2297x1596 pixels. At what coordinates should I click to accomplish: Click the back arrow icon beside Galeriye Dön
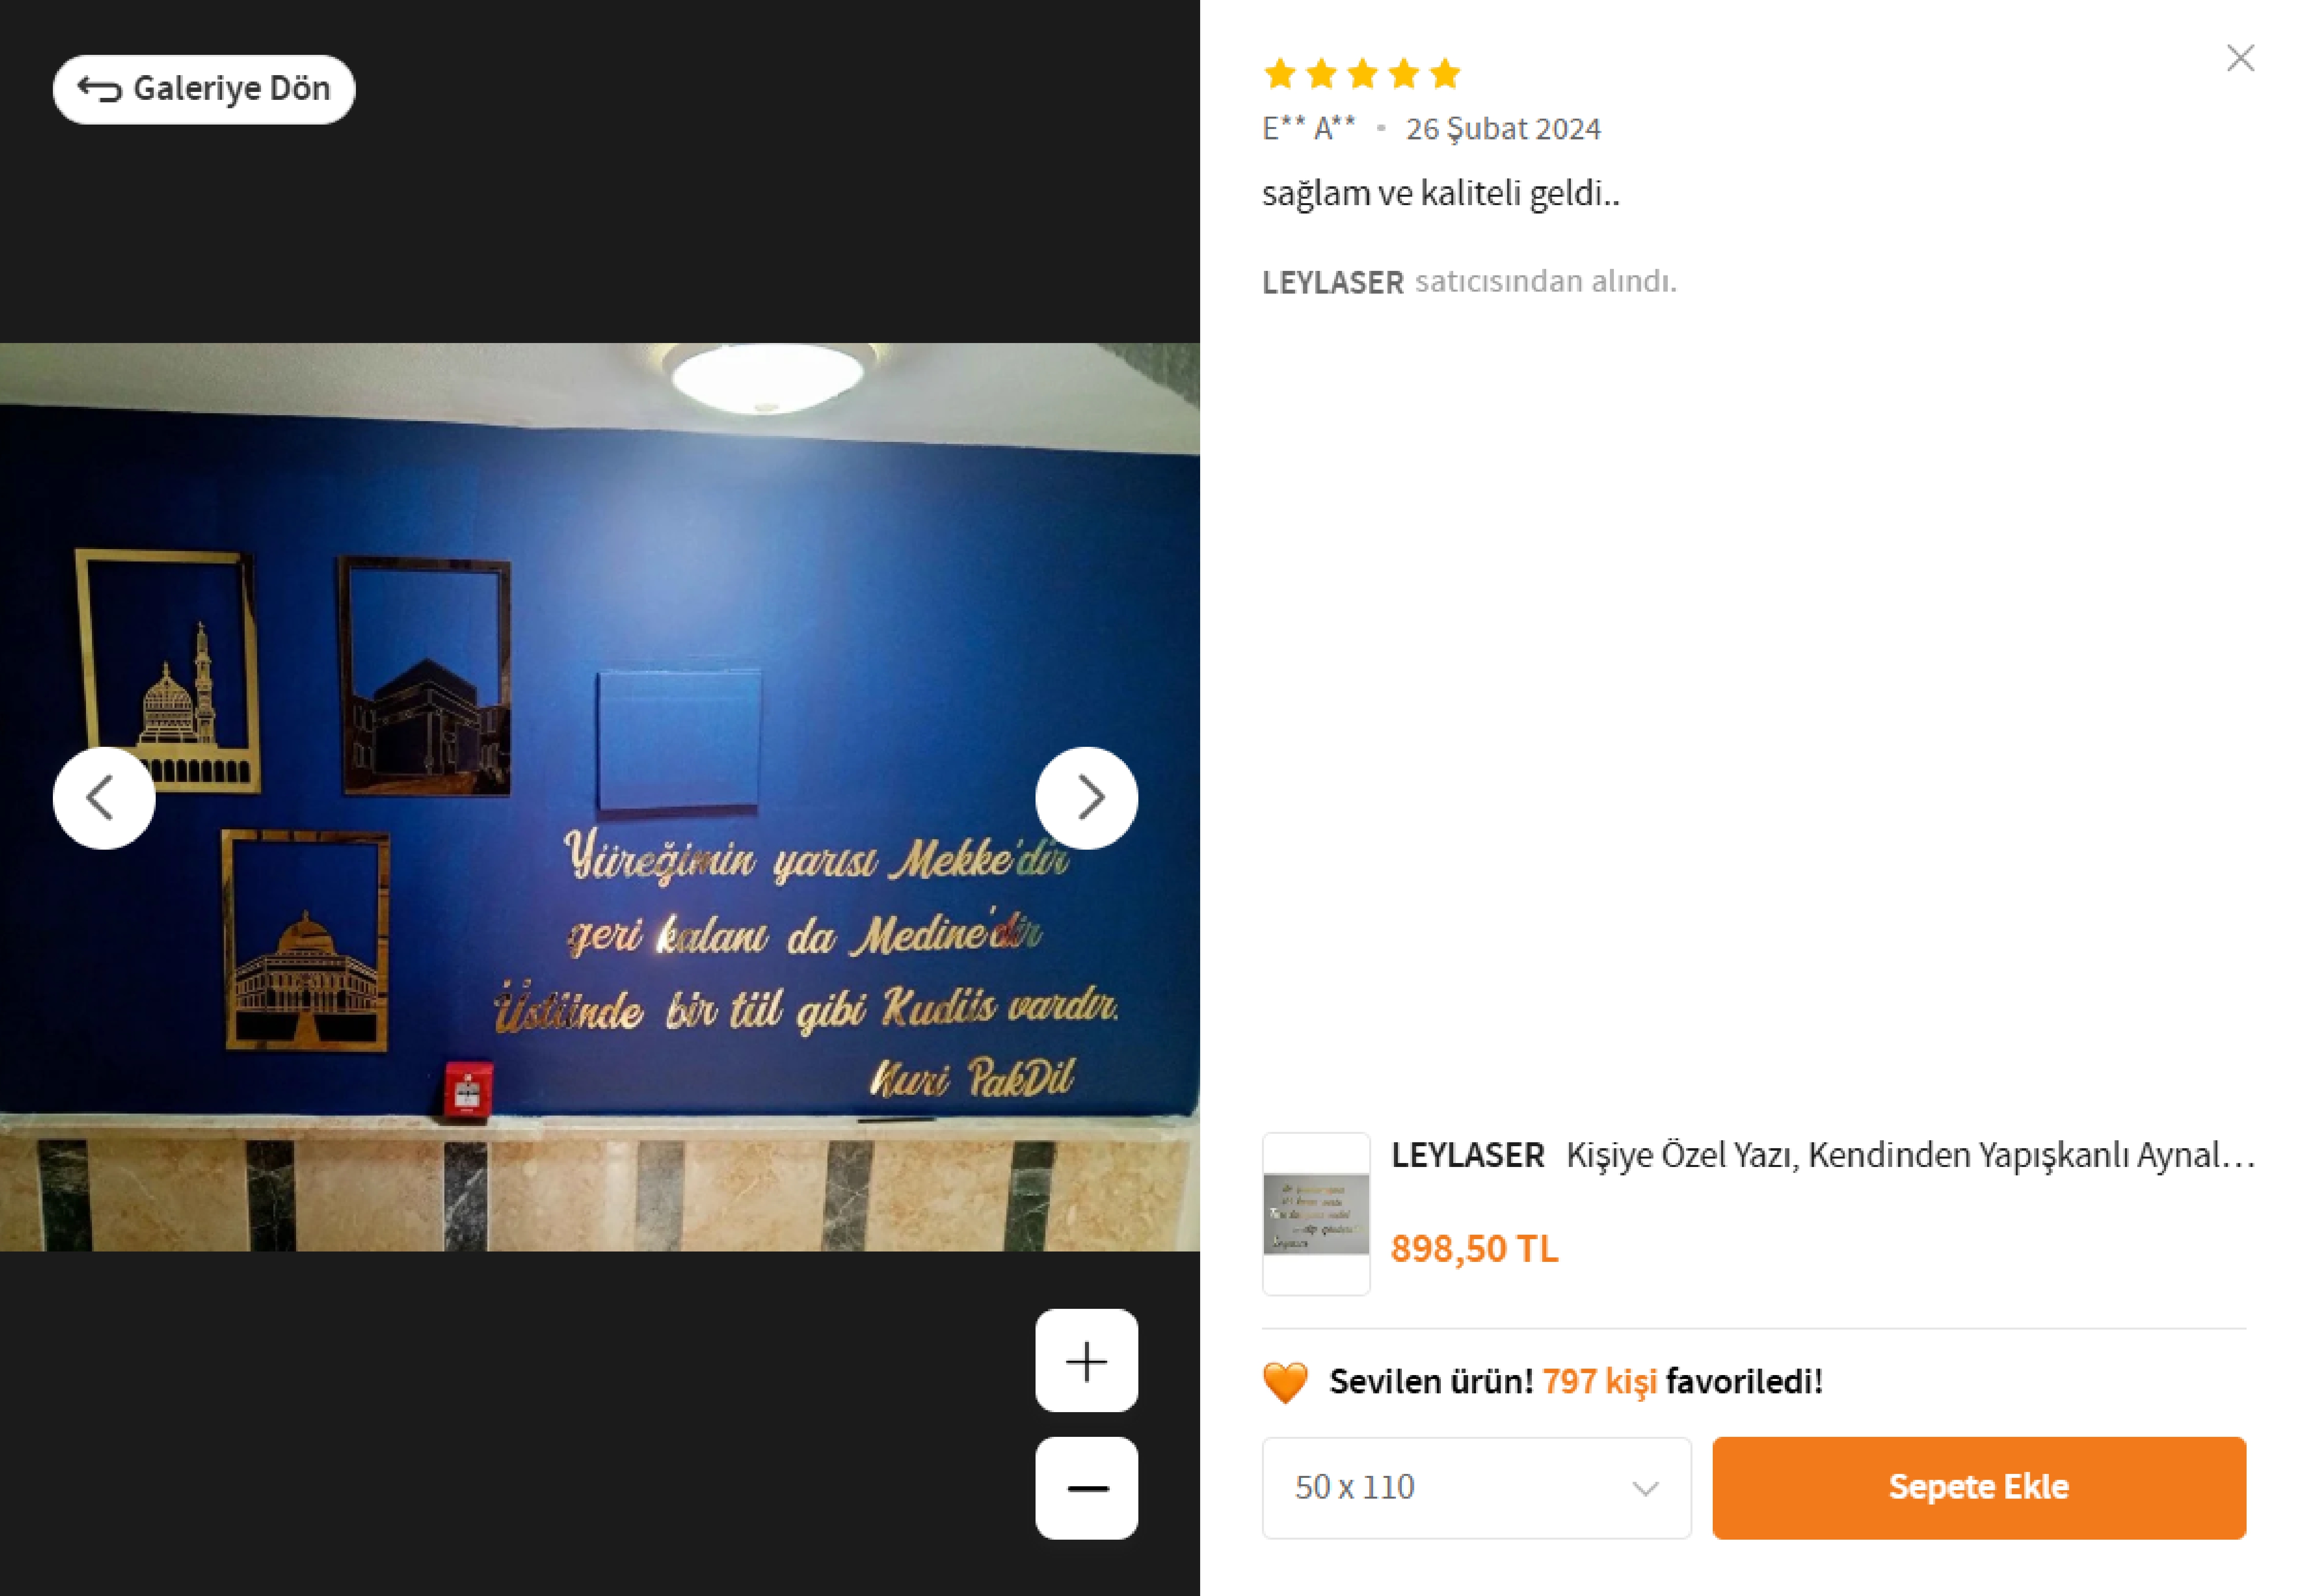point(99,89)
